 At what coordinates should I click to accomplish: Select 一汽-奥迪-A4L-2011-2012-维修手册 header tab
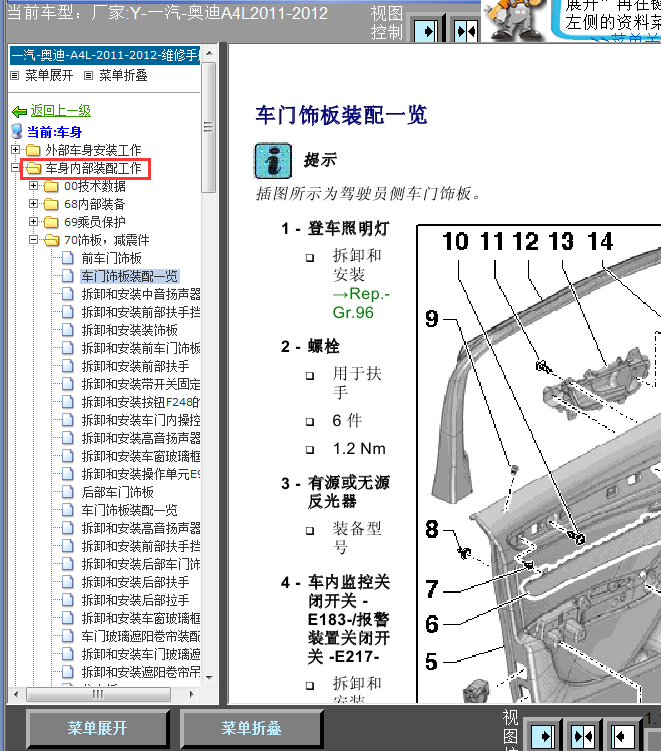105,56
